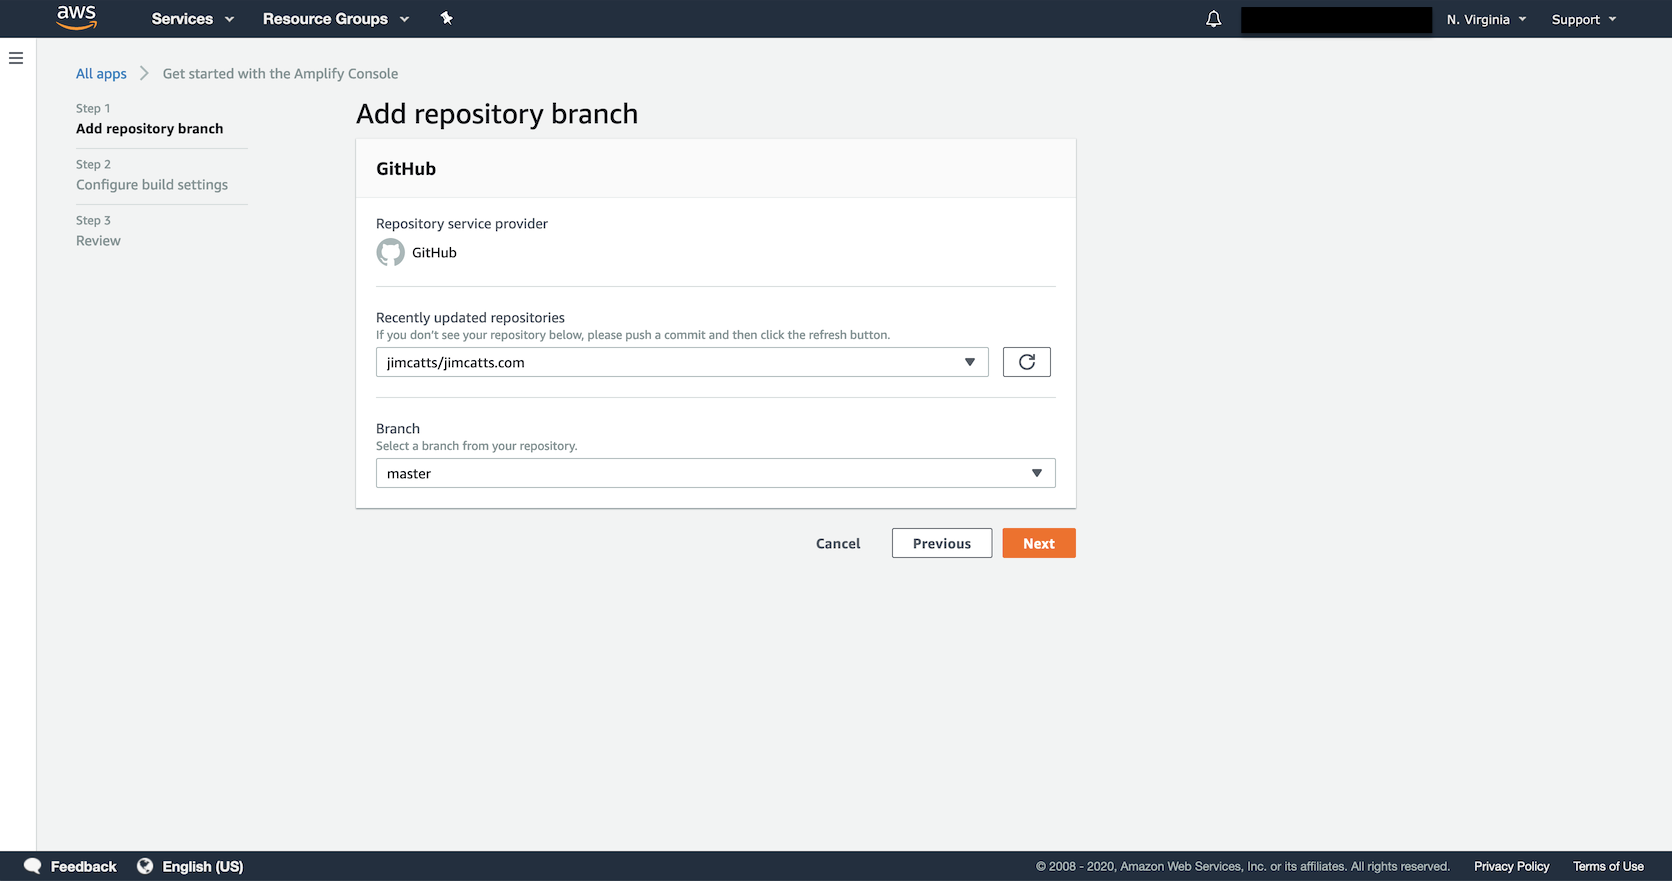The image size is (1672, 881).
Task: Click the 'Recently updated repositories' label
Action: 470,317
